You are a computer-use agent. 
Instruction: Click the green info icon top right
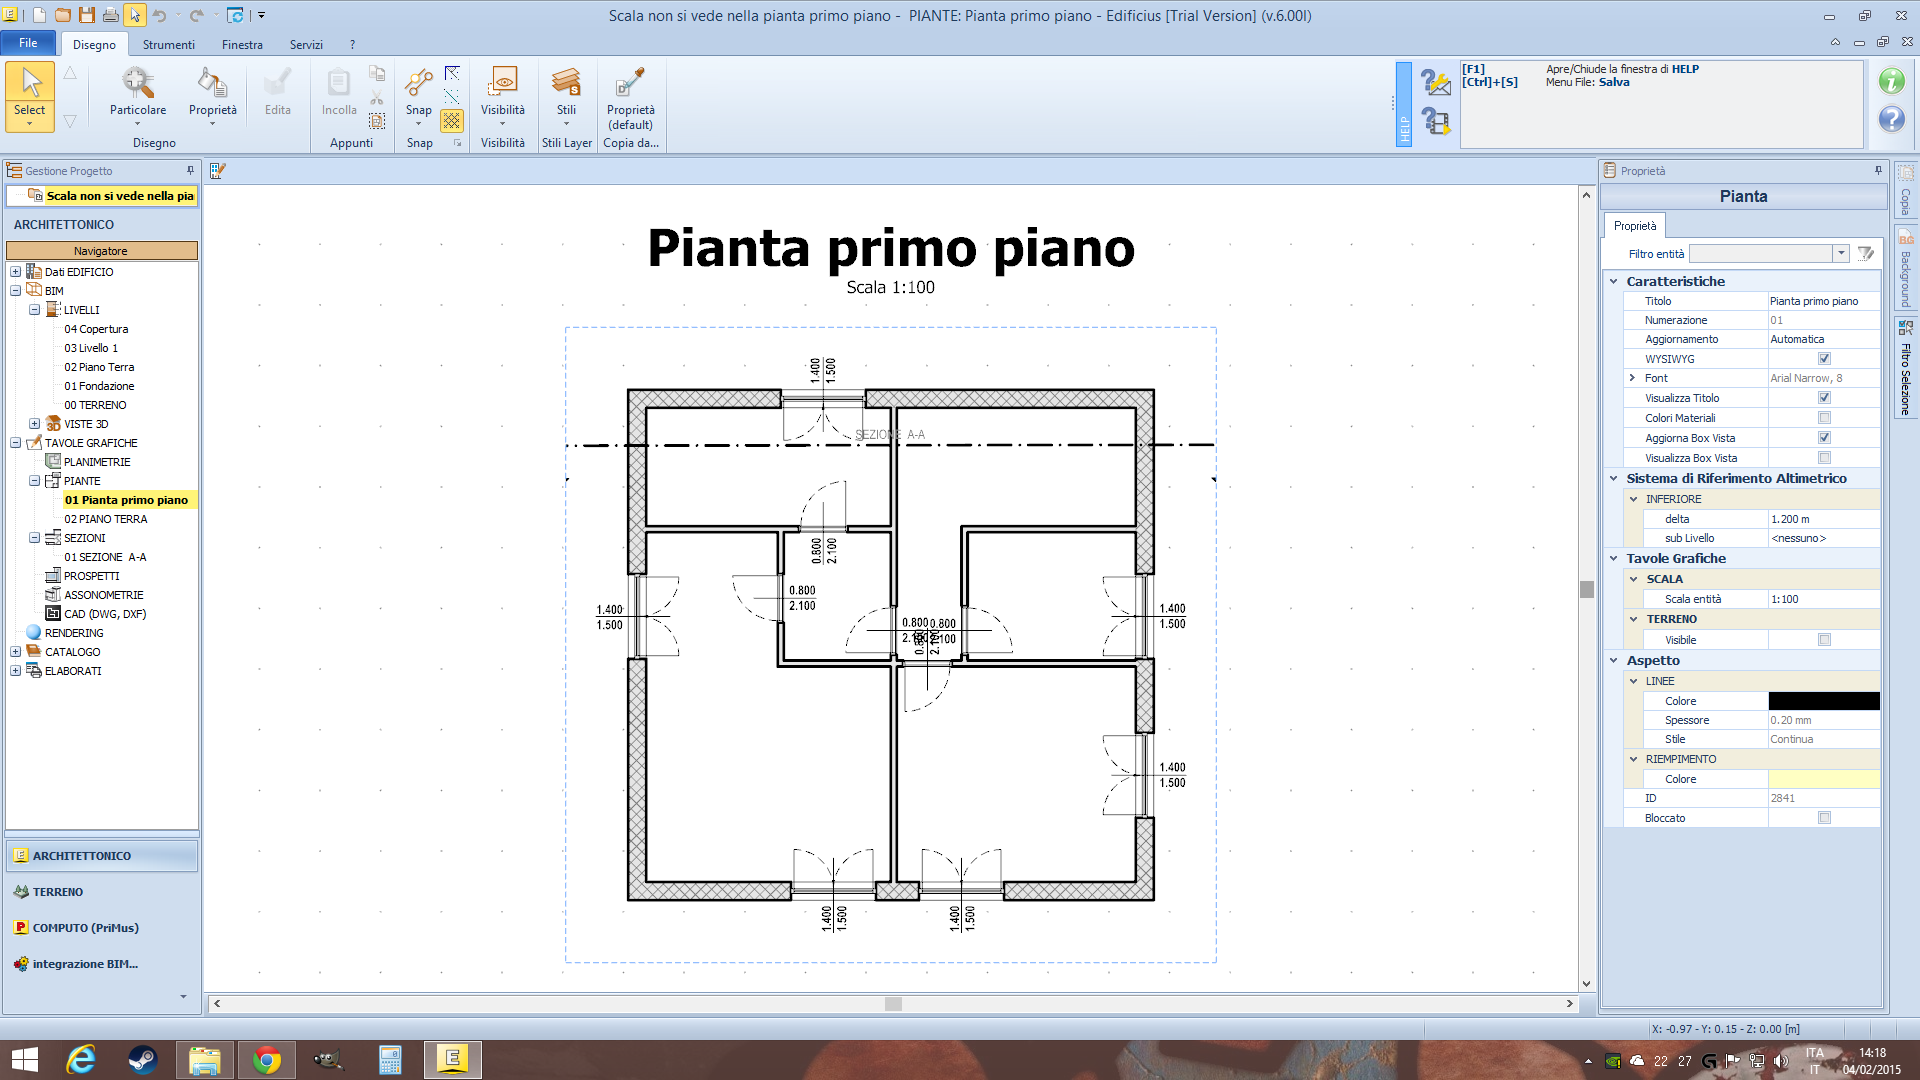click(x=1891, y=81)
